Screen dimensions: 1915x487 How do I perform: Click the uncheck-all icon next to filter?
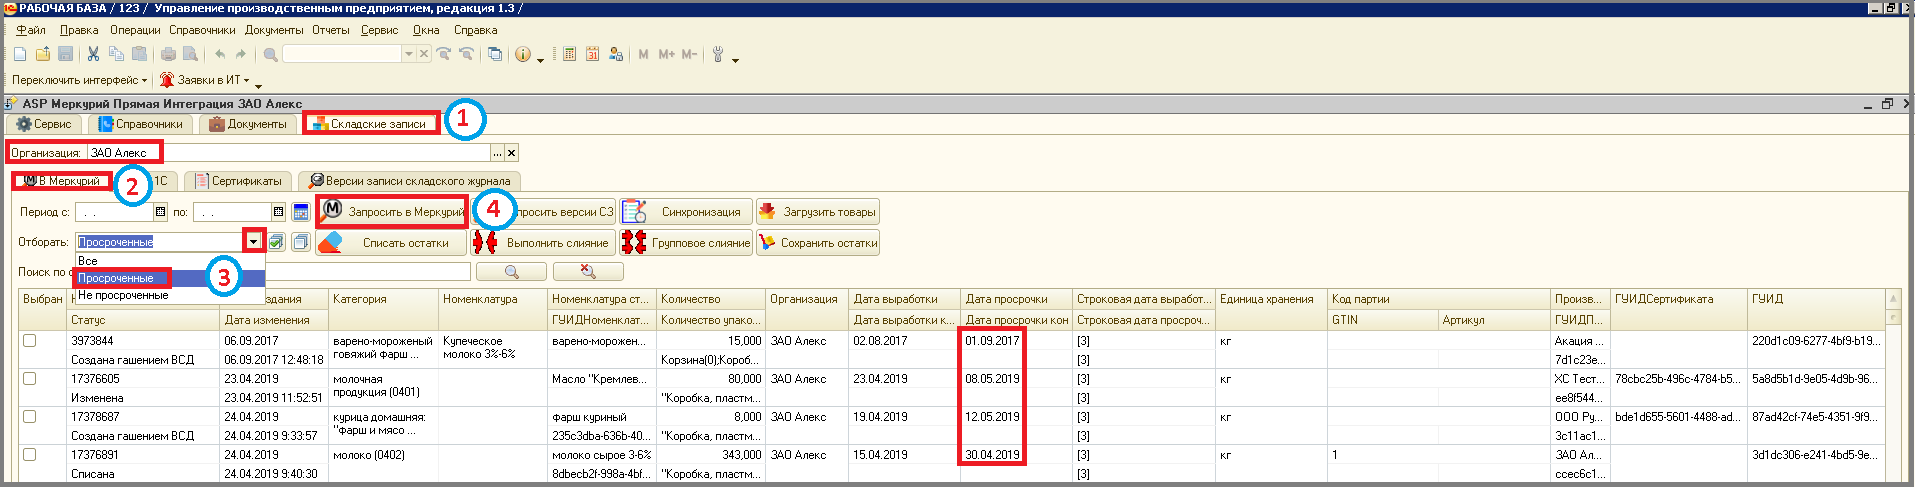(x=299, y=242)
